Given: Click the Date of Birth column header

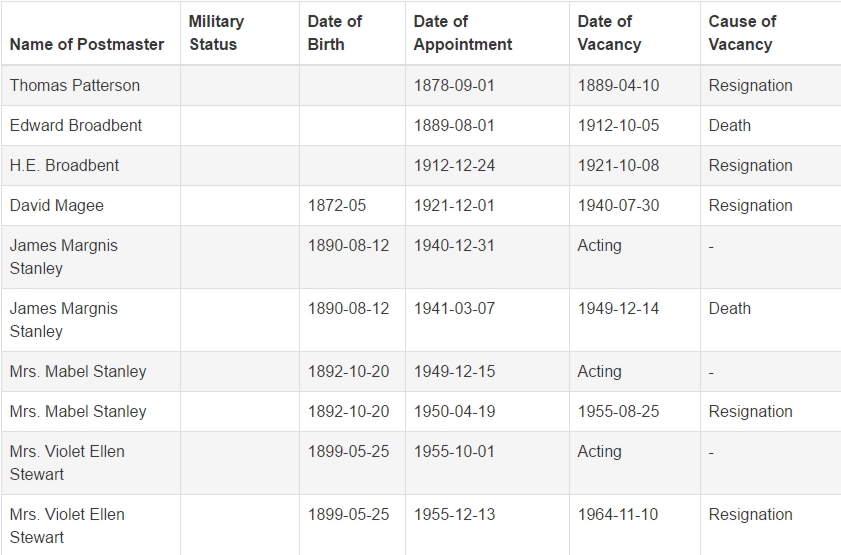Looking at the screenshot, I should (335, 33).
